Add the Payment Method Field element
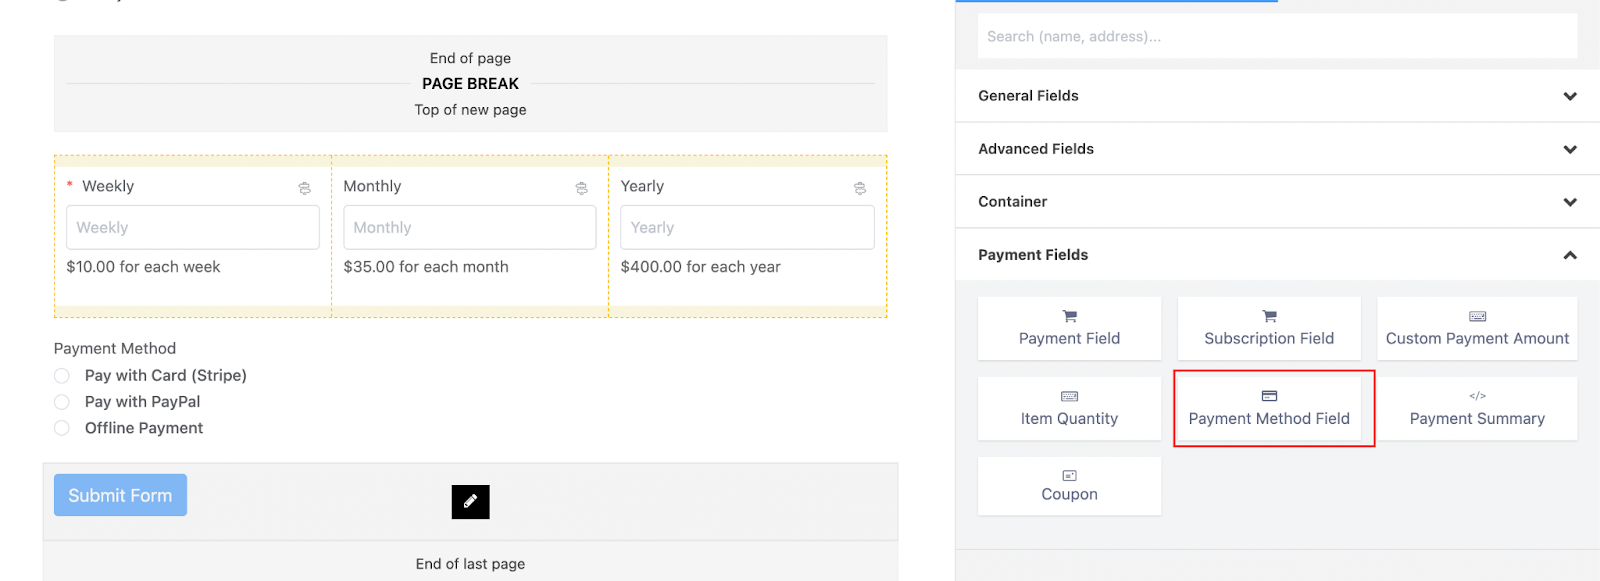The width and height of the screenshot is (1600, 581). (1268, 408)
